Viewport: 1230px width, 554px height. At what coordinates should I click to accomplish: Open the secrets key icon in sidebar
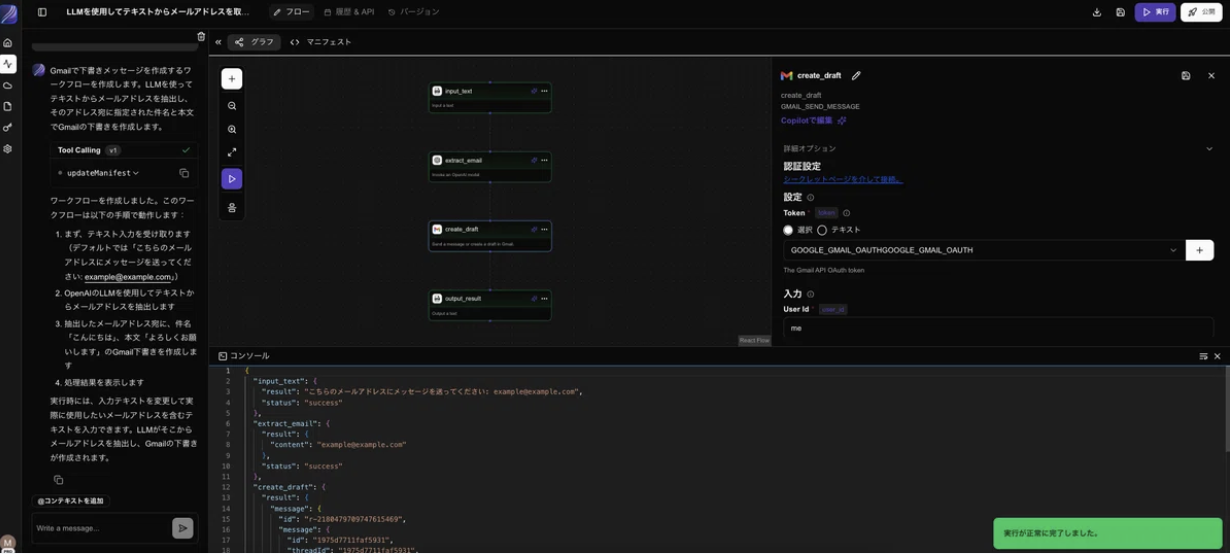click(x=8, y=128)
